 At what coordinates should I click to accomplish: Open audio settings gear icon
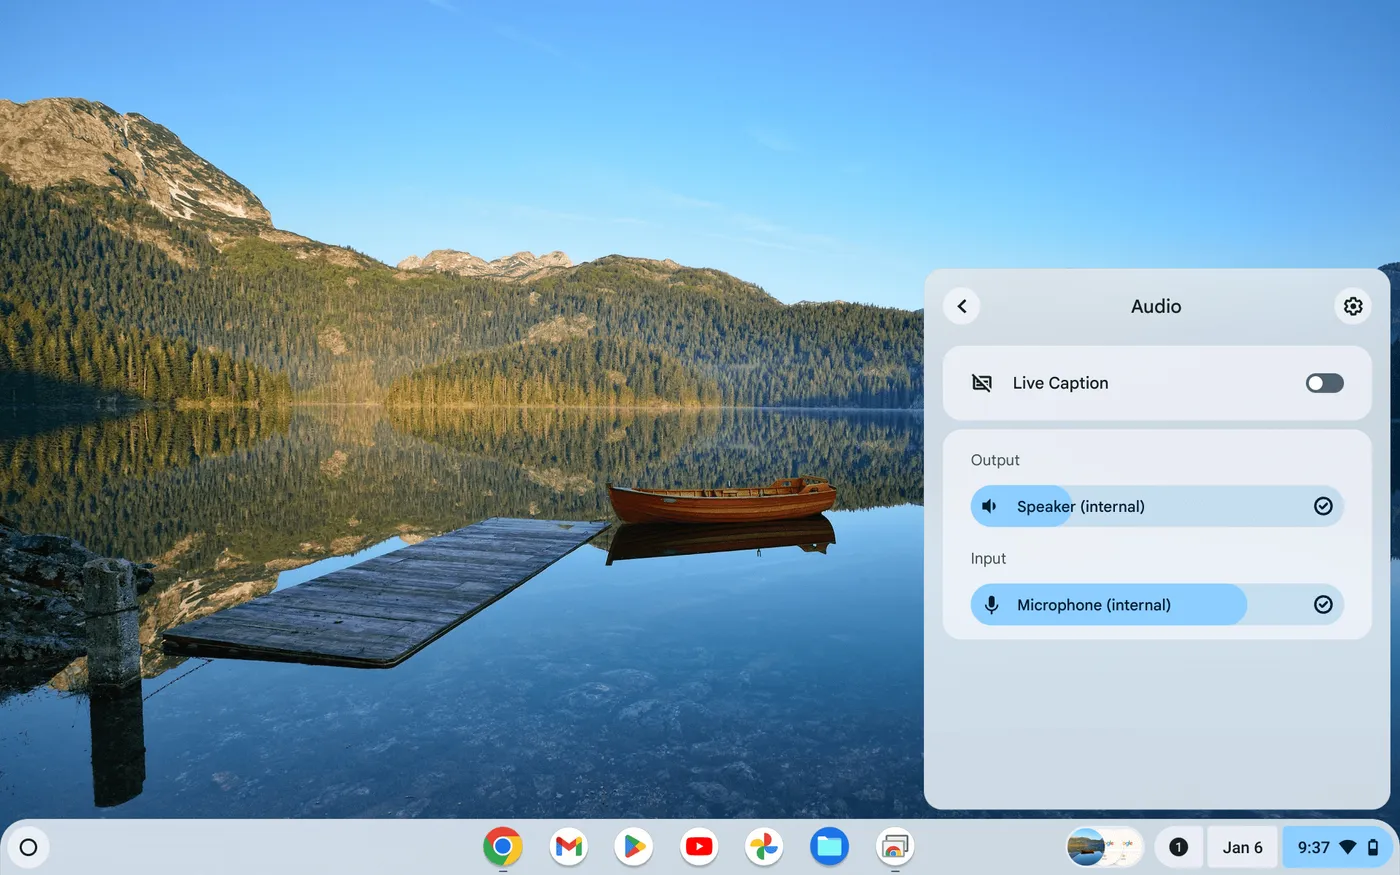[1353, 306]
